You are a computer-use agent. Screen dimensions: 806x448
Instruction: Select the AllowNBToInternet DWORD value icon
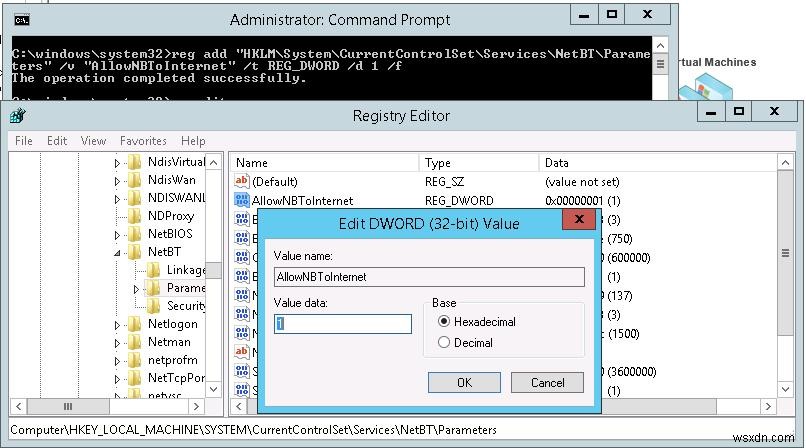click(242, 200)
